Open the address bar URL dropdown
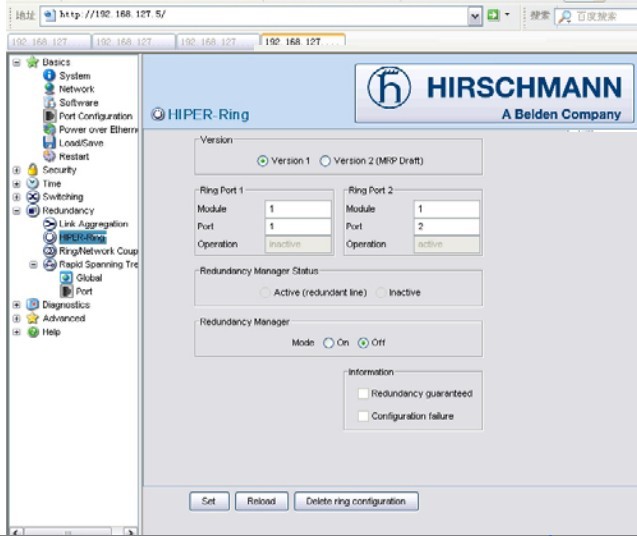 [x=475, y=16]
